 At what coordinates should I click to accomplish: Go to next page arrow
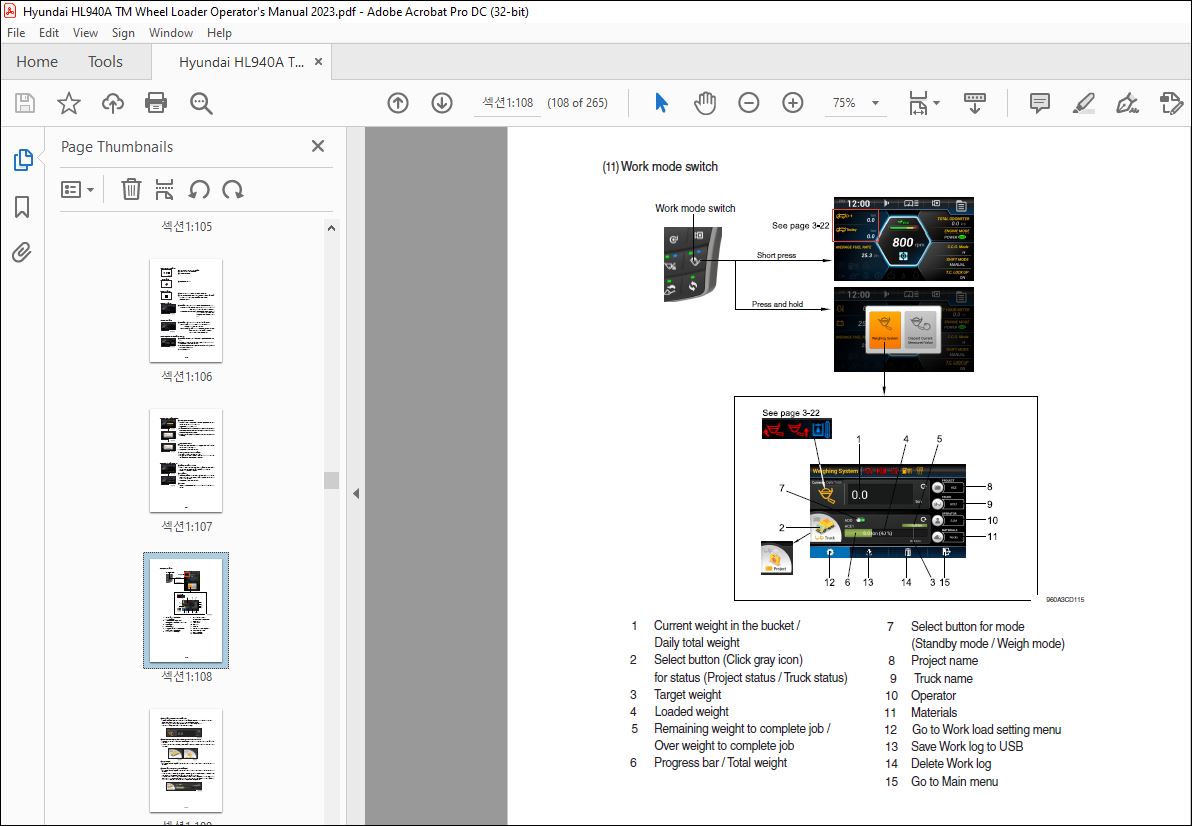tap(442, 103)
